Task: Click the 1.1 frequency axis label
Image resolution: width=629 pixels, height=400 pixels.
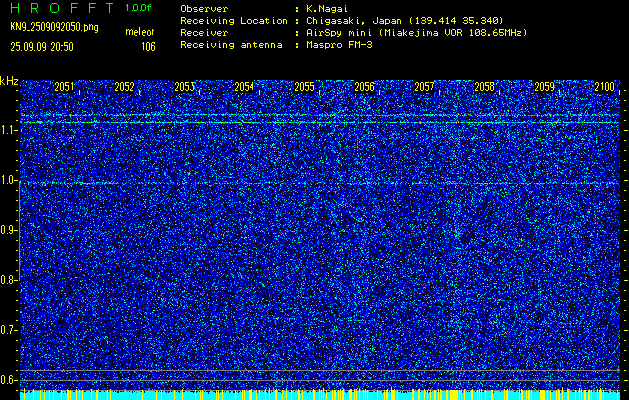Action: pos(6,130)
